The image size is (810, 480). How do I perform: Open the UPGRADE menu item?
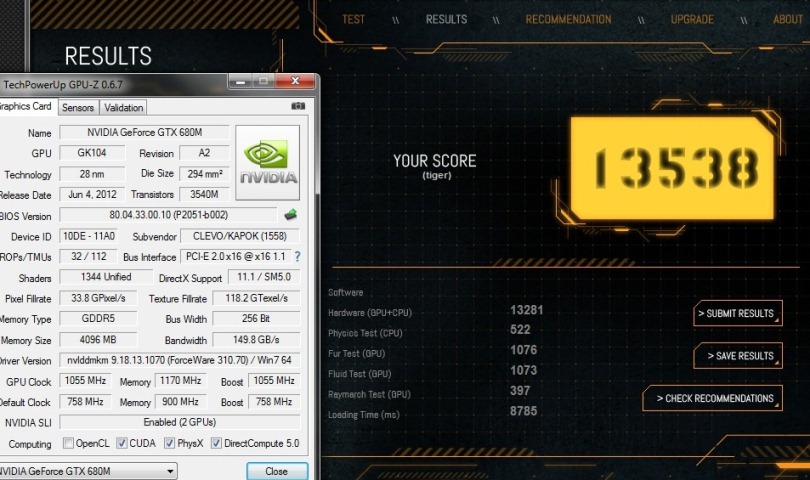(692, 20)
